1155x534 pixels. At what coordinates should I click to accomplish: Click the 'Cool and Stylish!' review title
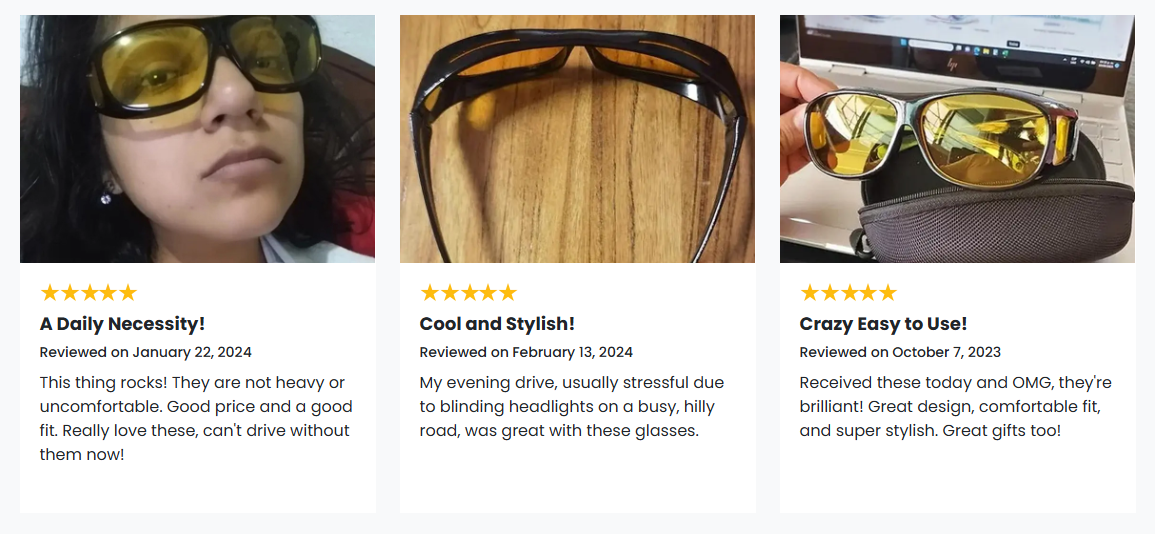coord(497,324)
